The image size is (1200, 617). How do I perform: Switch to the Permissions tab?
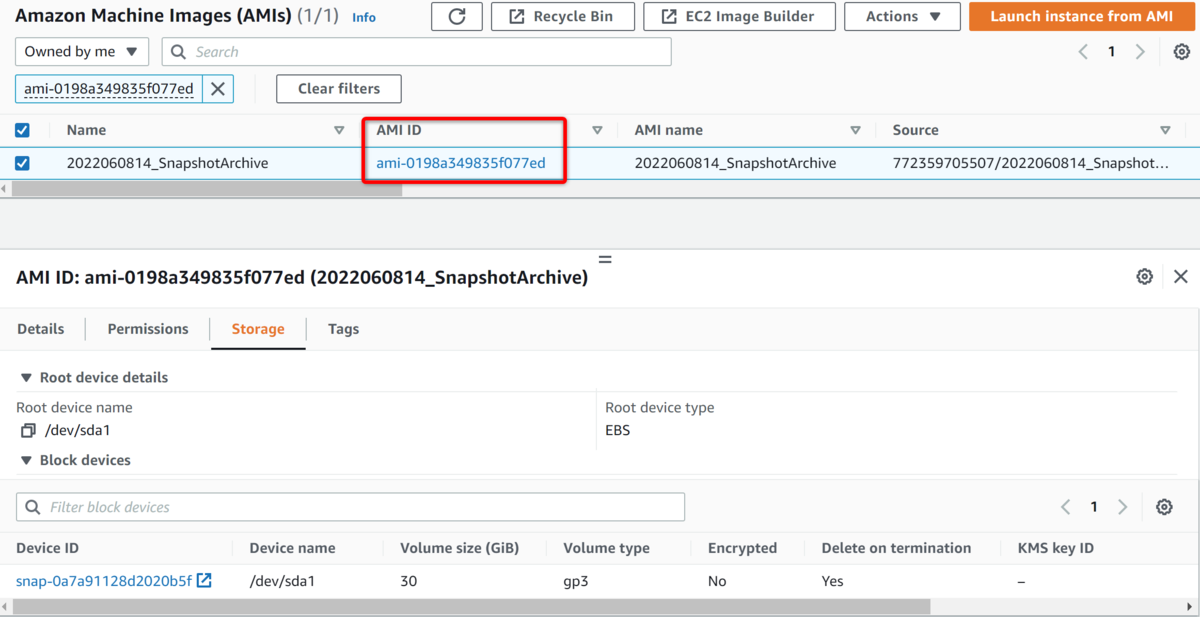[x=148, y=329]
